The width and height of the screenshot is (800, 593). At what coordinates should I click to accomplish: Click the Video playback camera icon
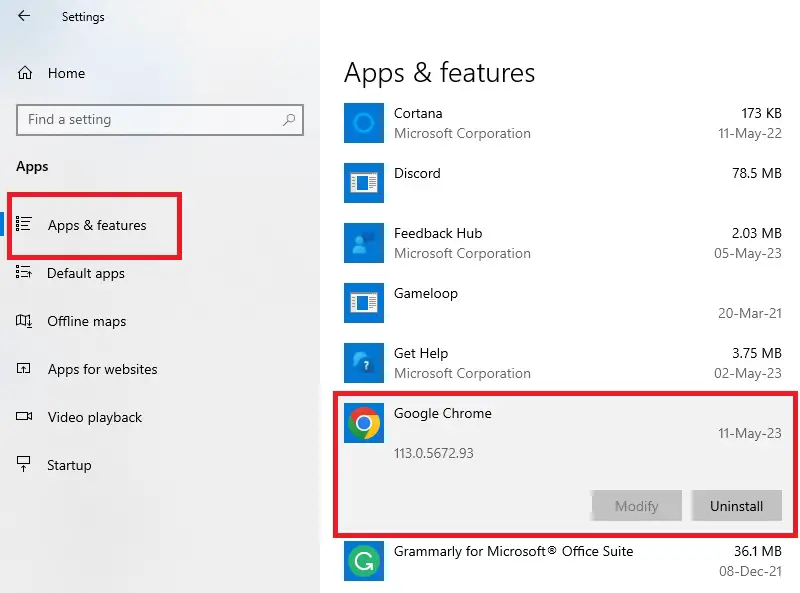point(24,416)
